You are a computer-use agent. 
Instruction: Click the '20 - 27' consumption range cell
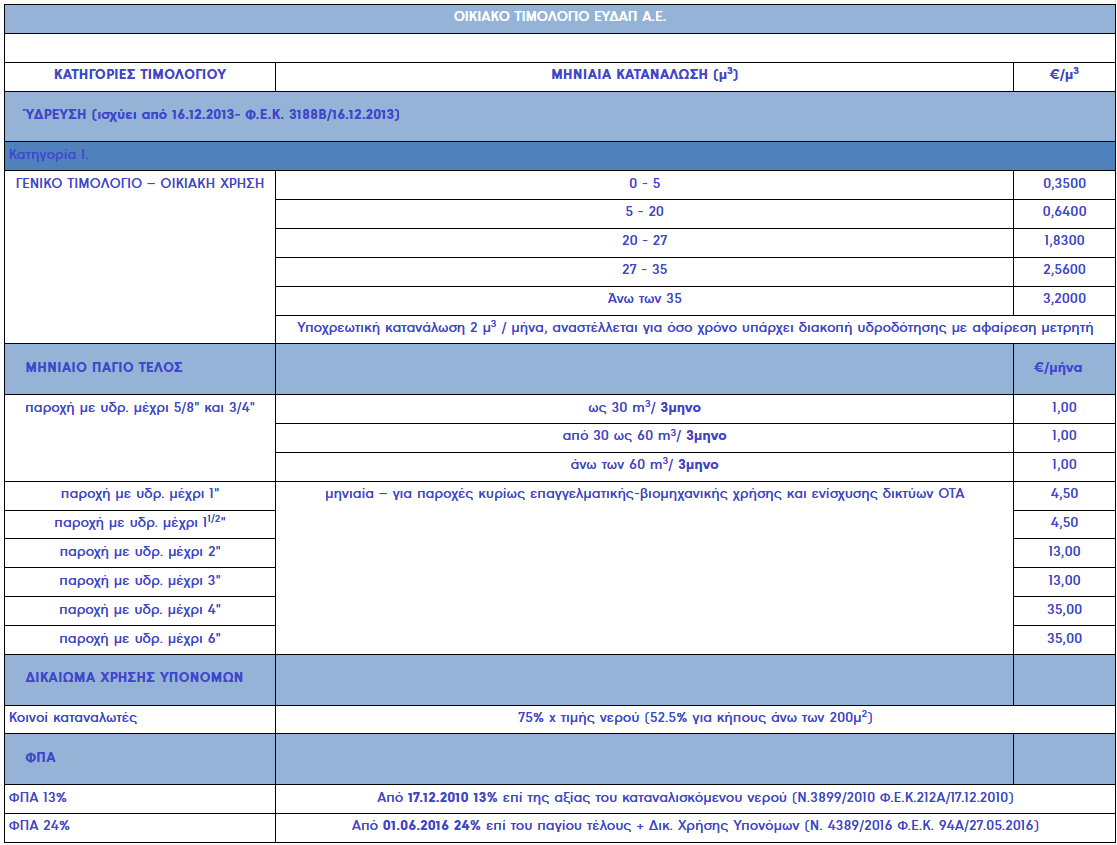point(644,241)
